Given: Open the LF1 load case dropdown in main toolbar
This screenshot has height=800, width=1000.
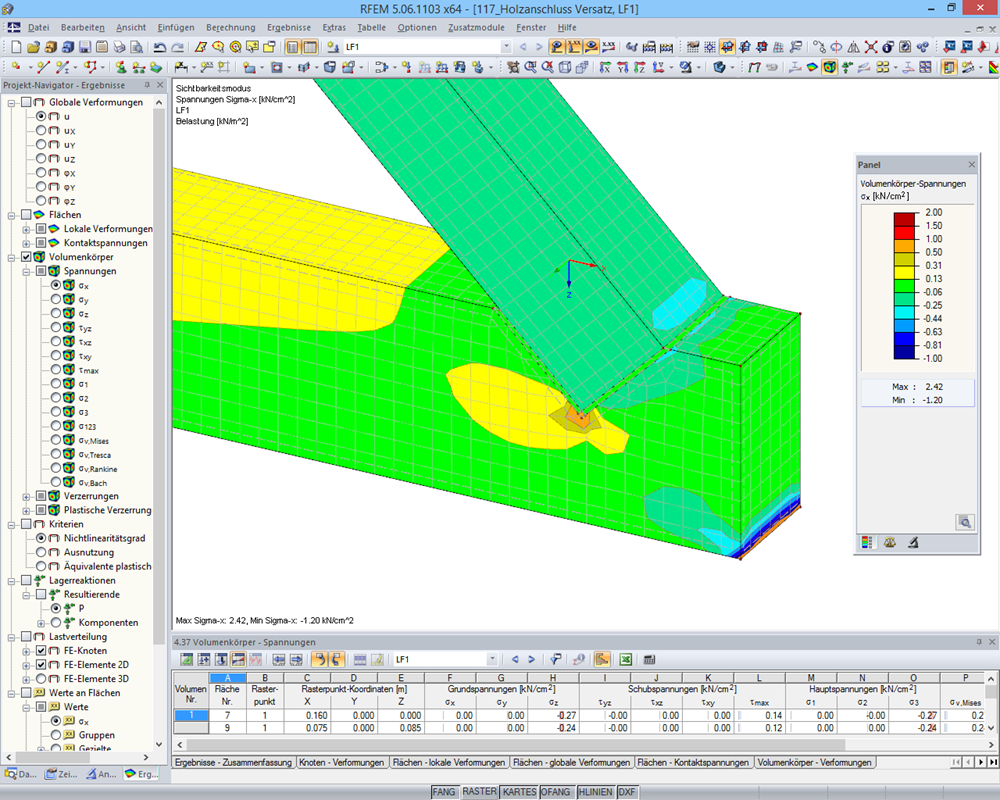Looking at the screenshot, I should [506, 47].
